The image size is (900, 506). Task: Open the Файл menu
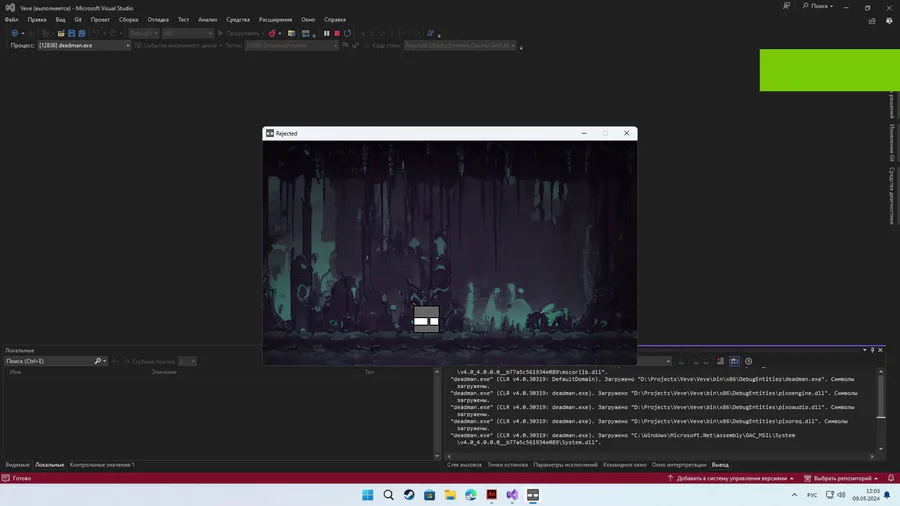point(11,20)
